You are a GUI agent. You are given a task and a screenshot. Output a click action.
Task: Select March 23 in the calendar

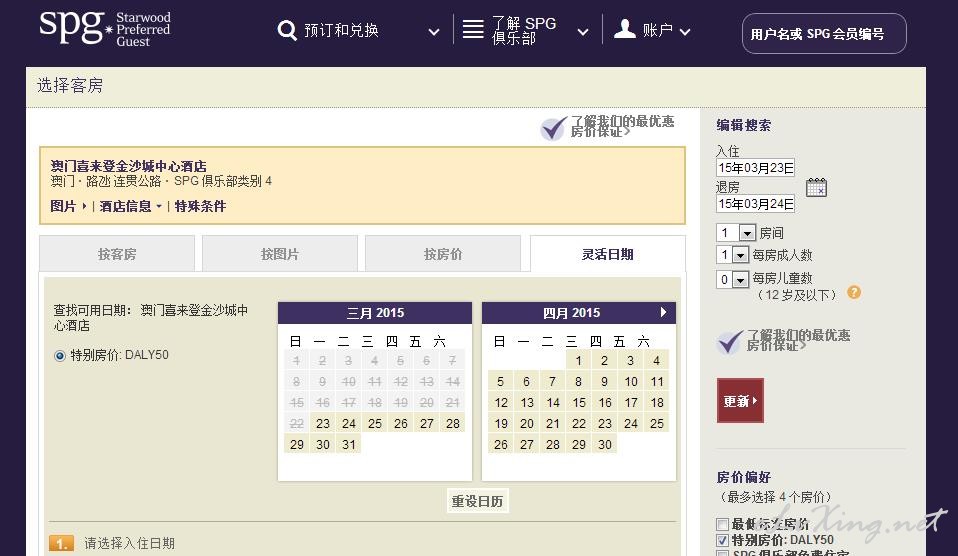[323, 423]
